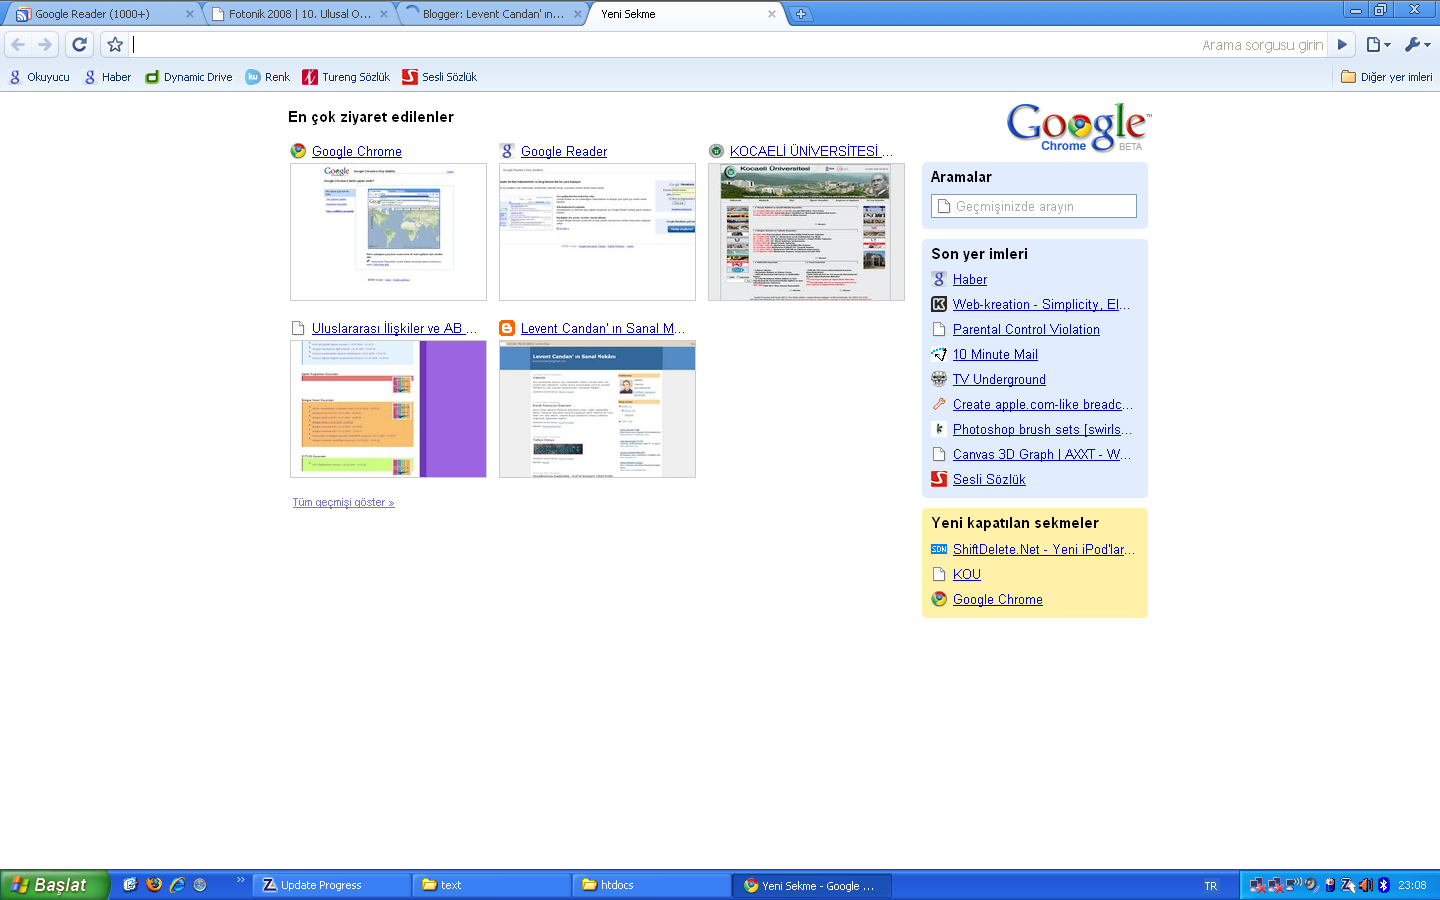1440x900 pixels.
Task: Click the Başlat start button
Action: [54, 885]
